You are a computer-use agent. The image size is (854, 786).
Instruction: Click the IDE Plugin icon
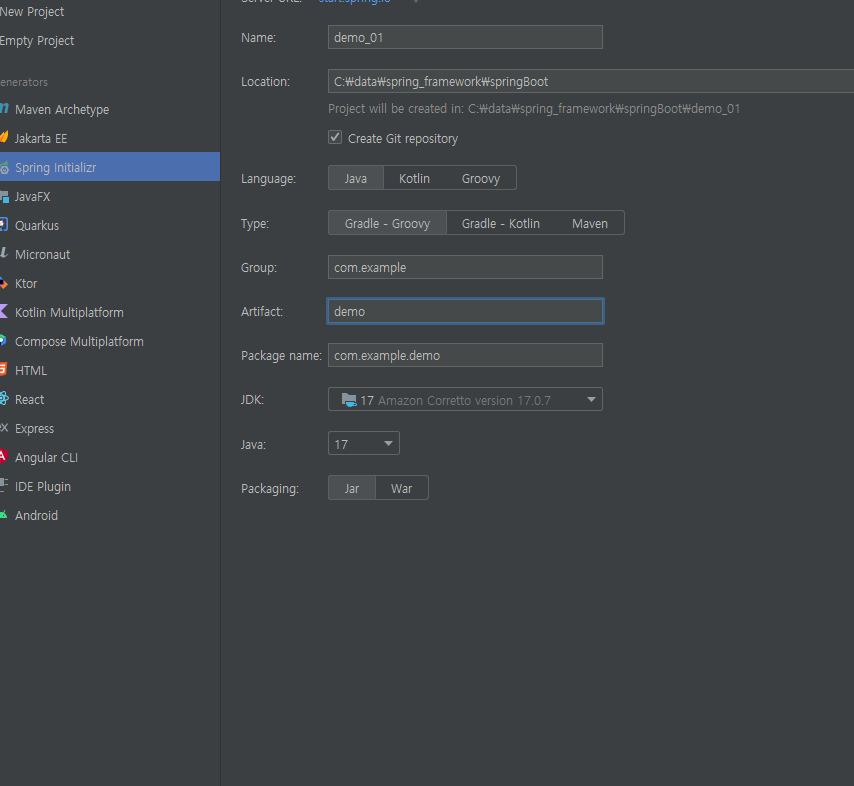(x=4, y=485)
